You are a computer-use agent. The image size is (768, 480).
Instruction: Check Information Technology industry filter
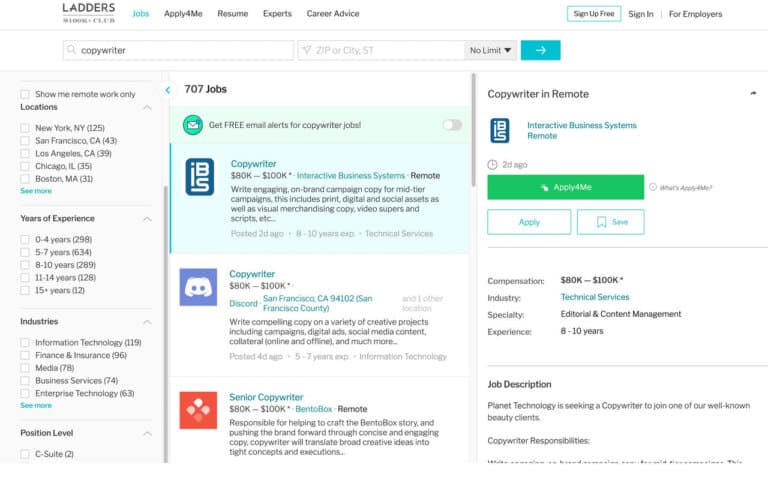coord(24,342)
